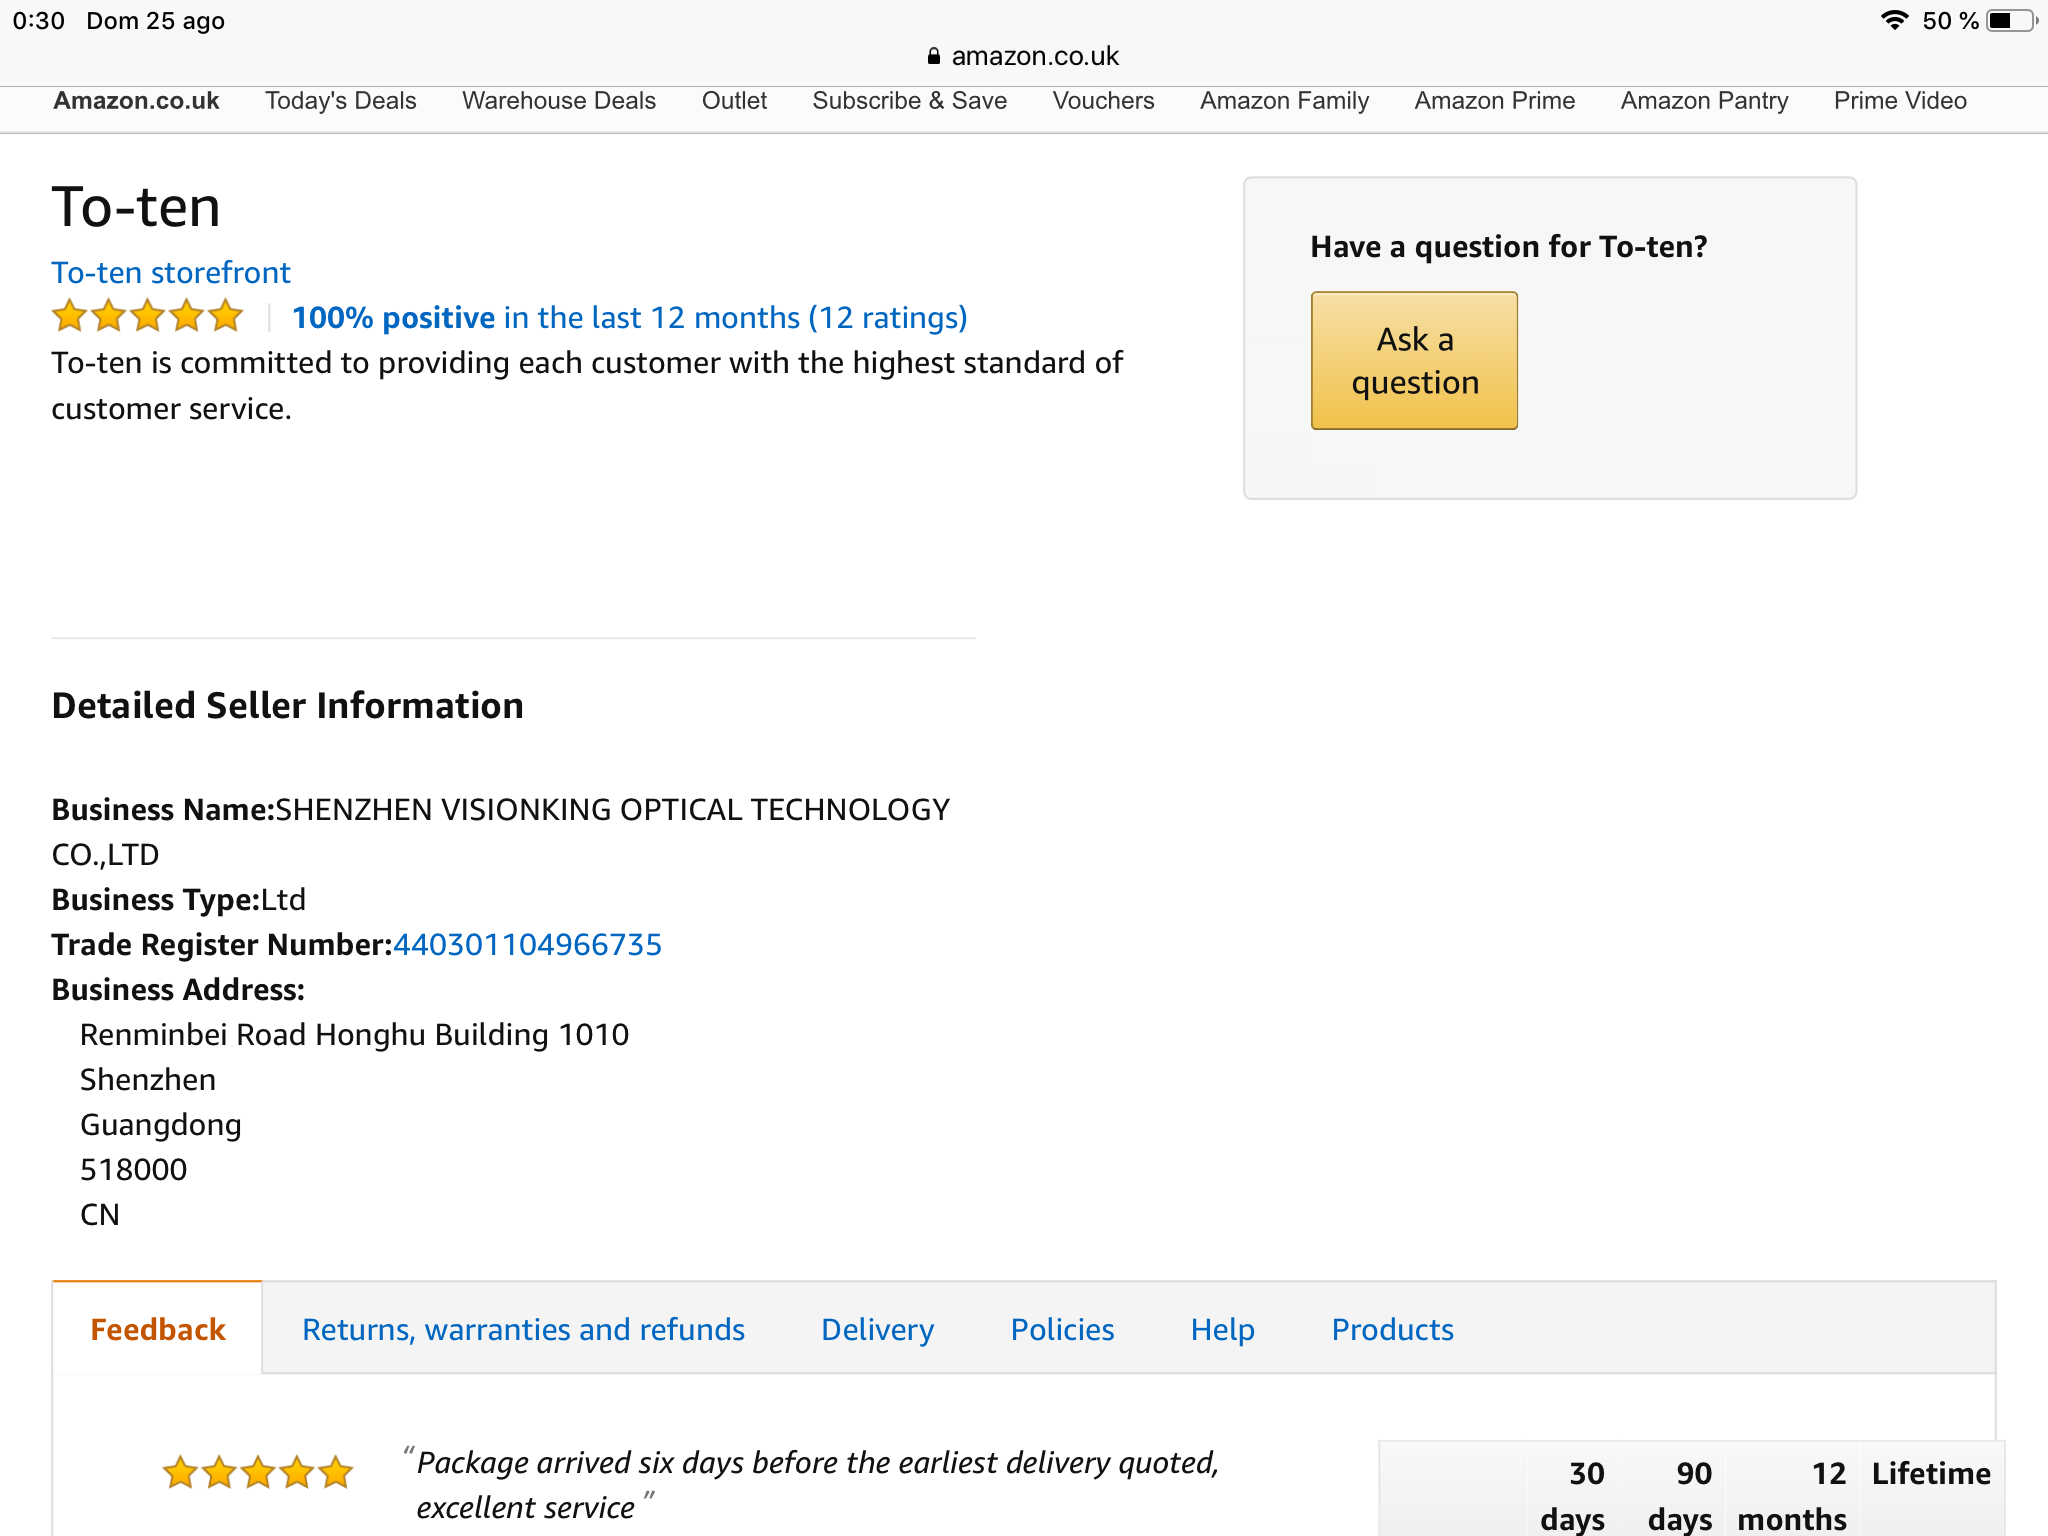Go to Today's Deals in navigation
The height and width of the screenshot is (1536, 2048).
pos(340,101)
